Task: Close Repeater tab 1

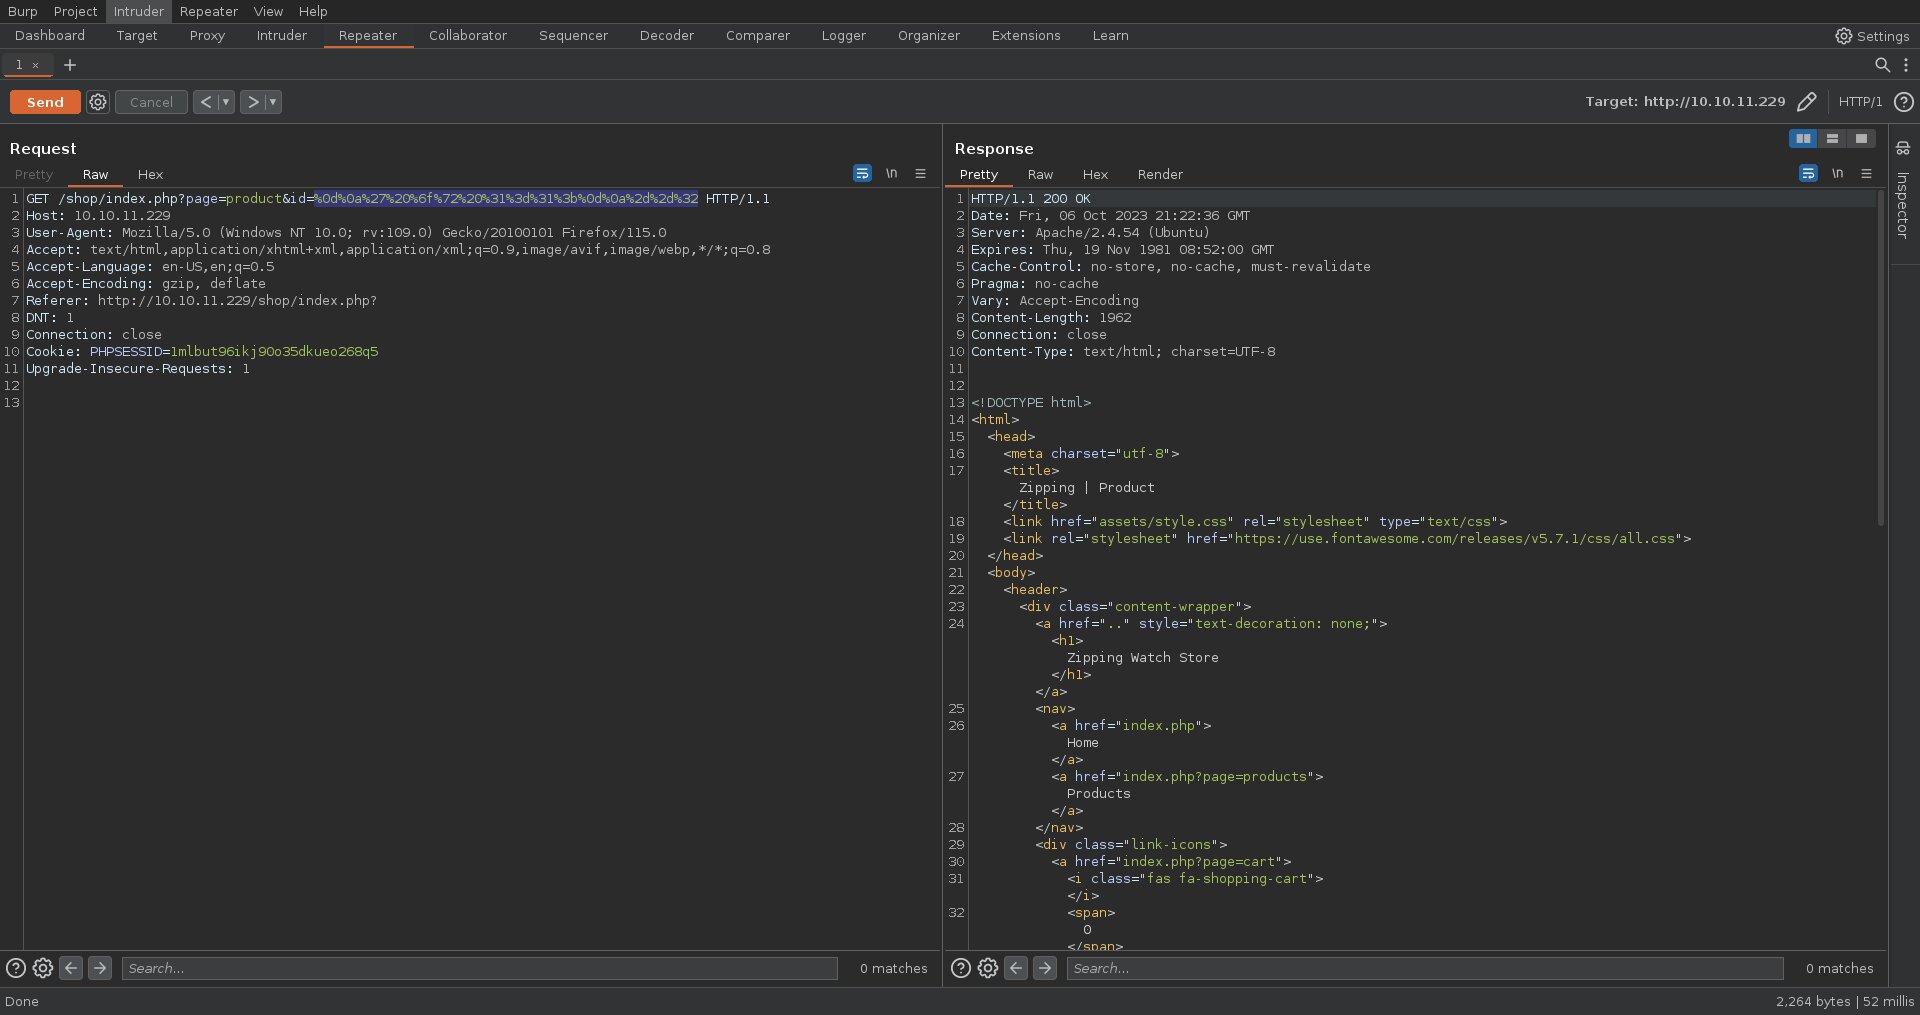Action: (x=36, y=65)
